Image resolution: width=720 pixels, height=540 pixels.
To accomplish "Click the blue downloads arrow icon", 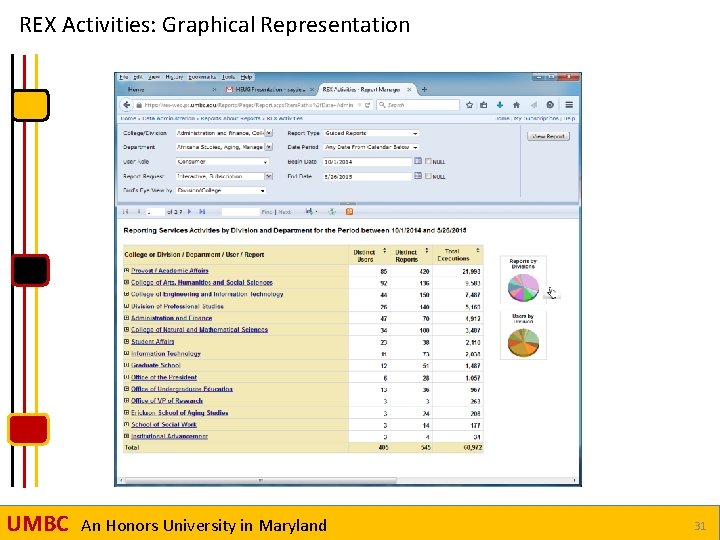I will pos(500,105).
